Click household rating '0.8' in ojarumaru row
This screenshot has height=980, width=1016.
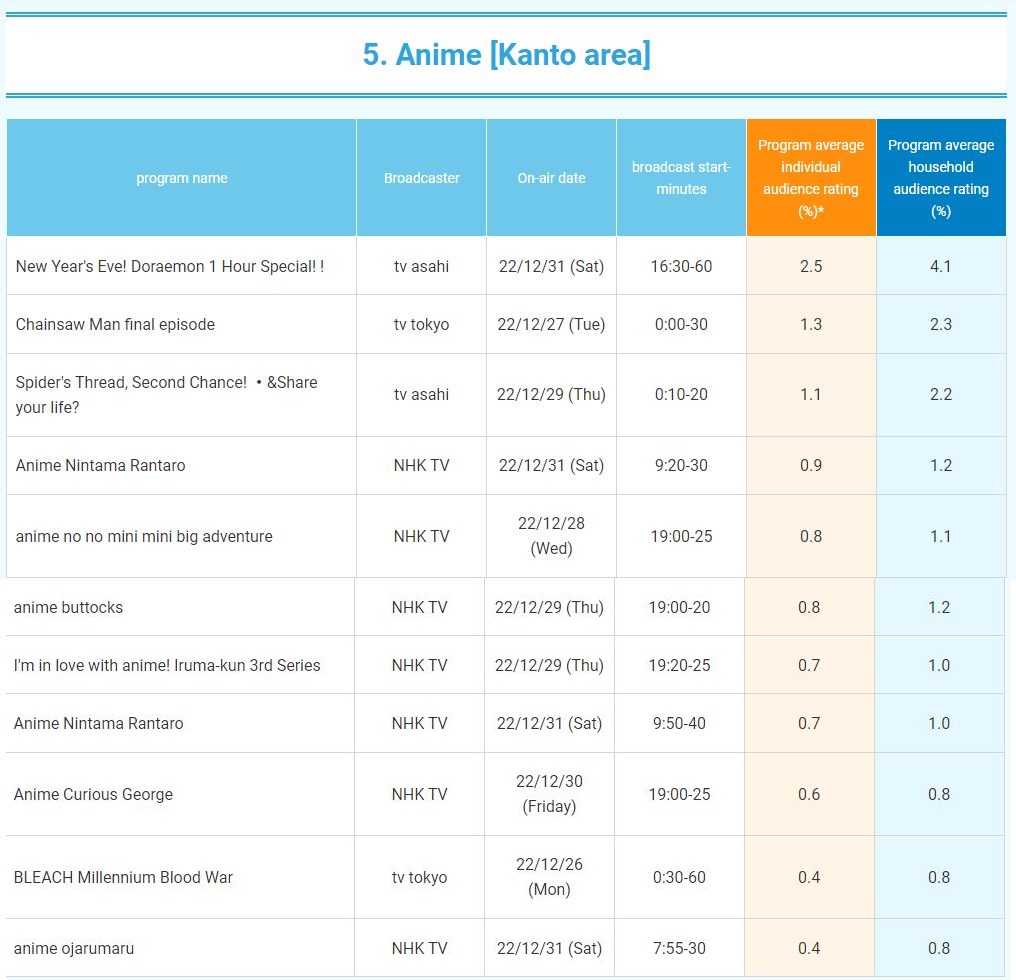[x=939, y=948]
